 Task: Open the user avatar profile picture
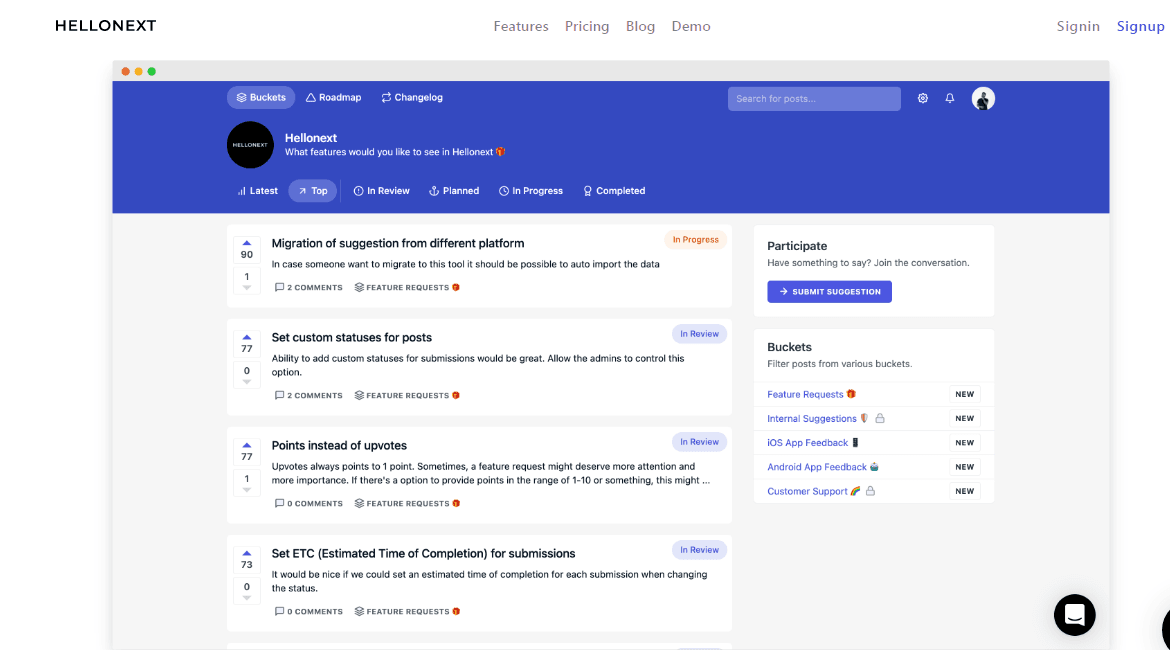[983, 99]
